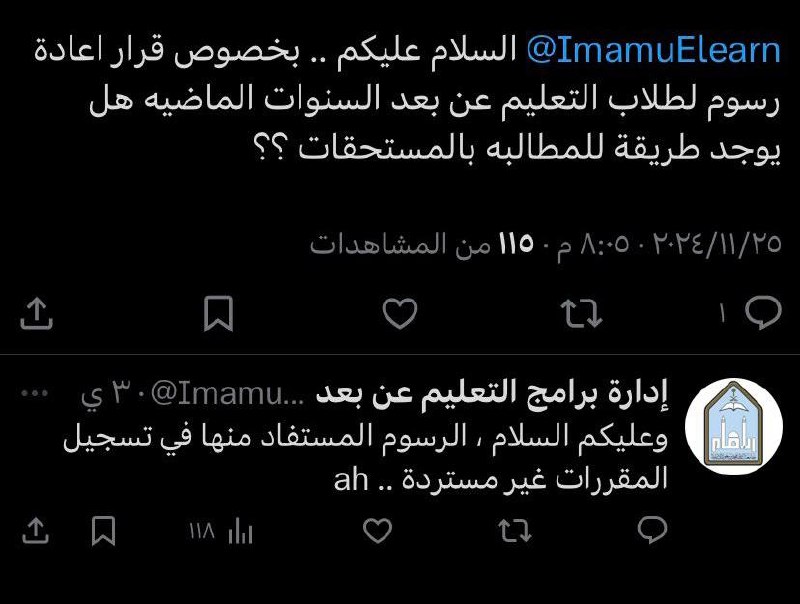The width and height of the screenshot is (800, 604).
Task: Open the @ImamuElearn mention link
Action: (x=654, y=51)
